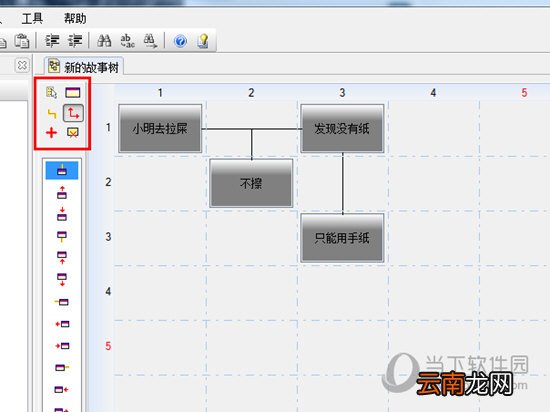Click the story tree icon on 新的故事树 tab

click(54, 66)
